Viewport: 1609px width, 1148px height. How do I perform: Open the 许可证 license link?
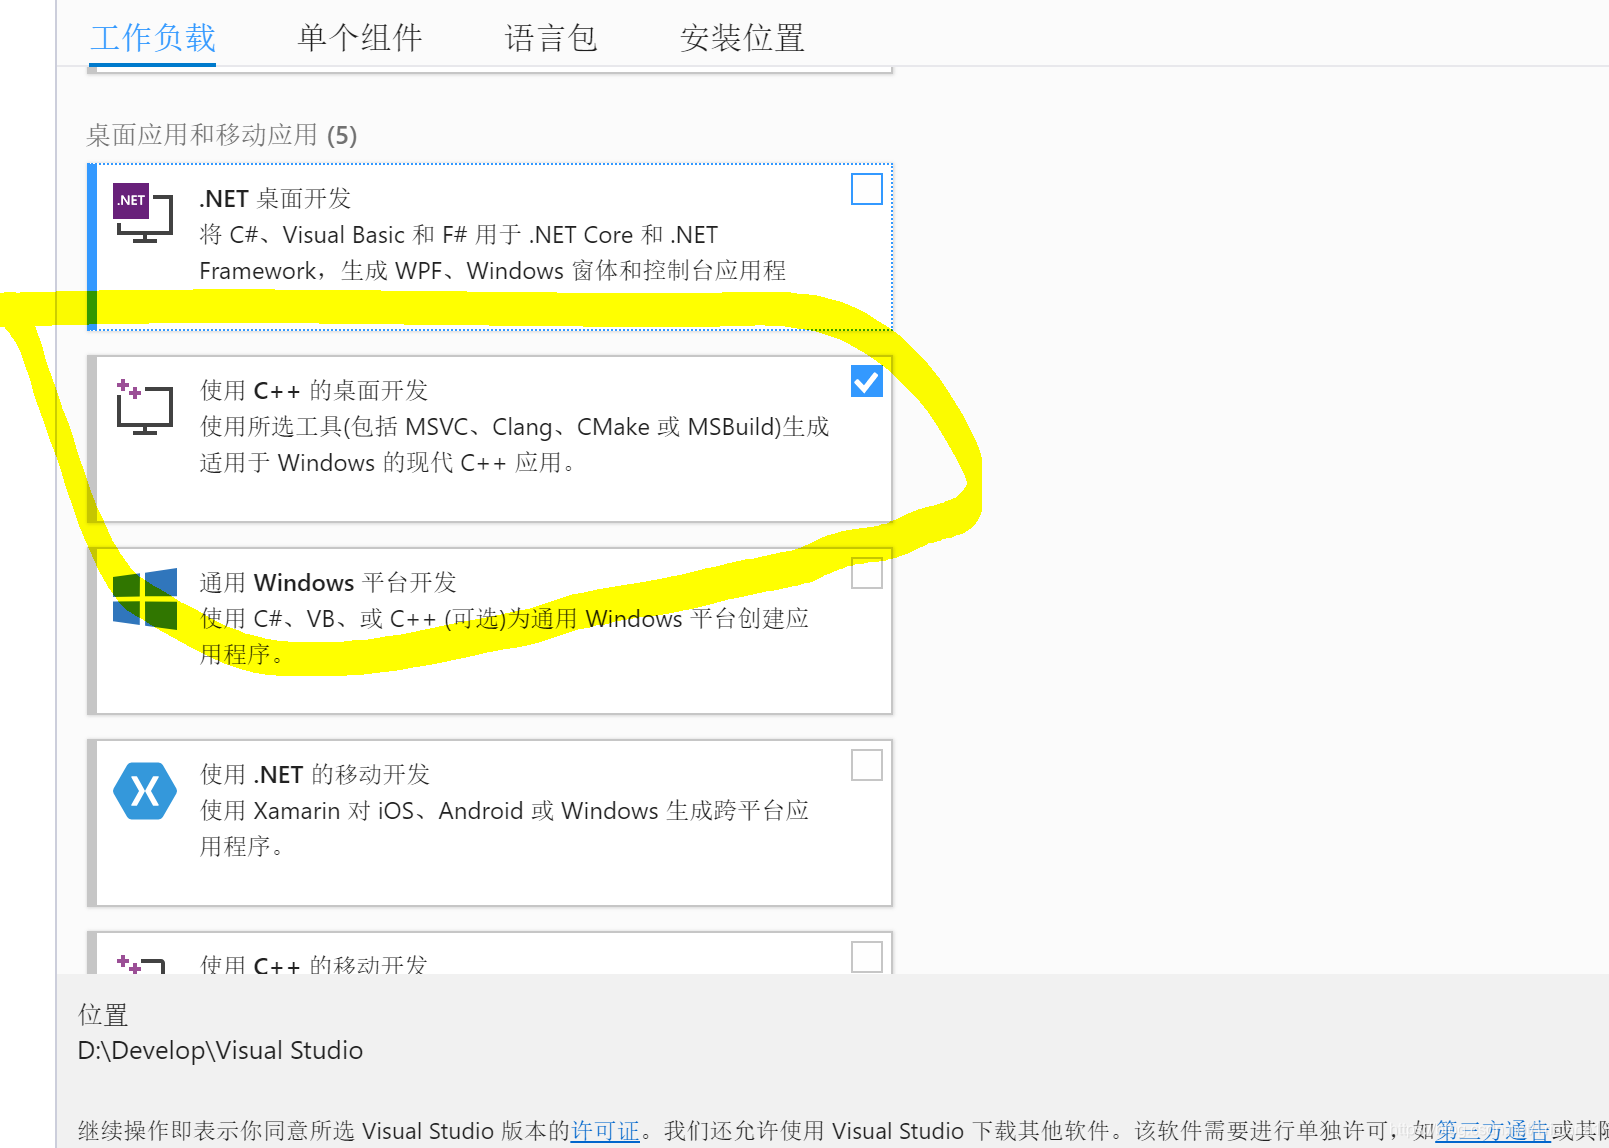[x=605, y=1131]
